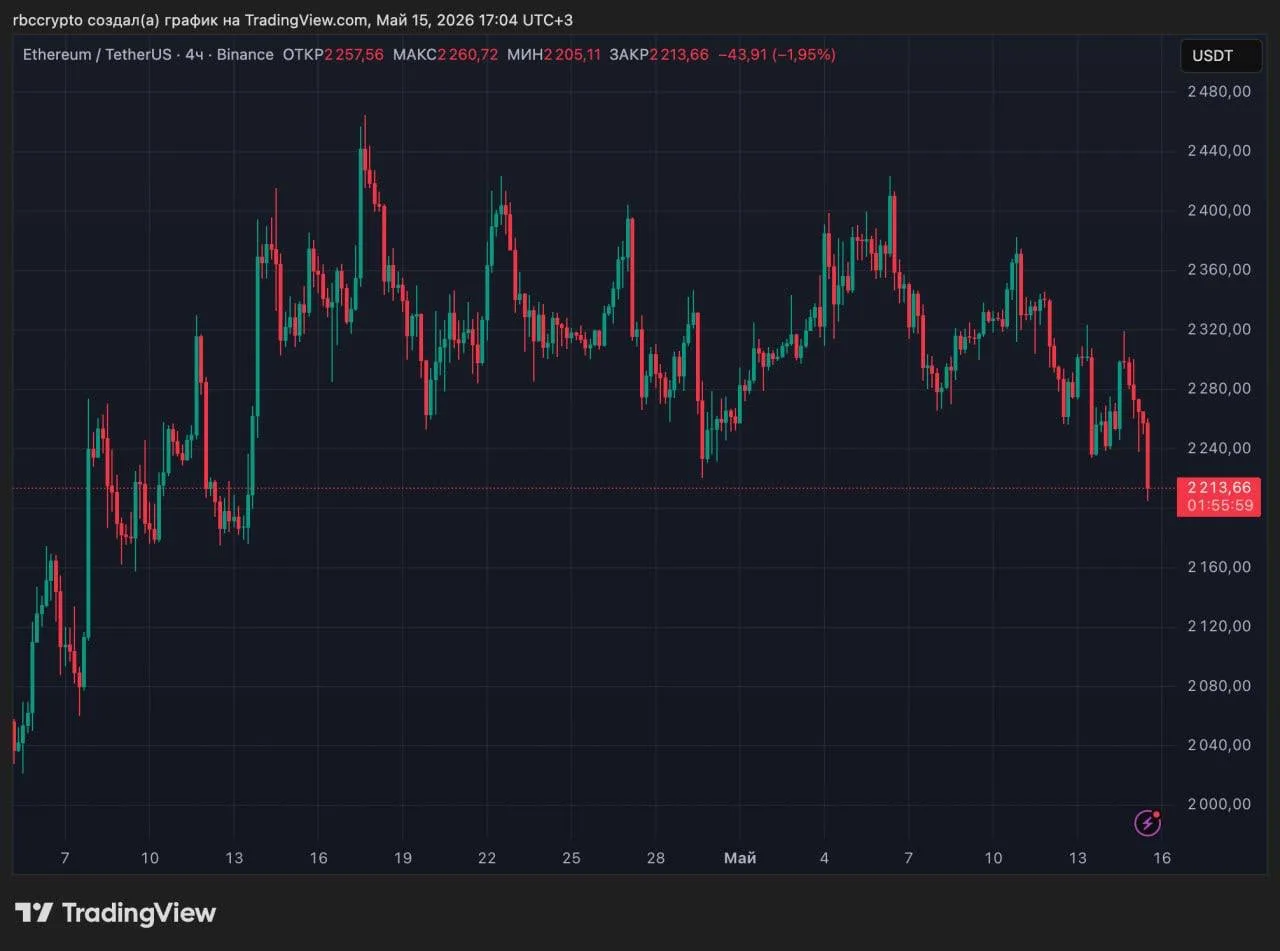This screenshot has width=1280, height=951.
Task: Click the price change −43,91 (−1,95%)
Action: pyautogui.click(x=776, y=54)
